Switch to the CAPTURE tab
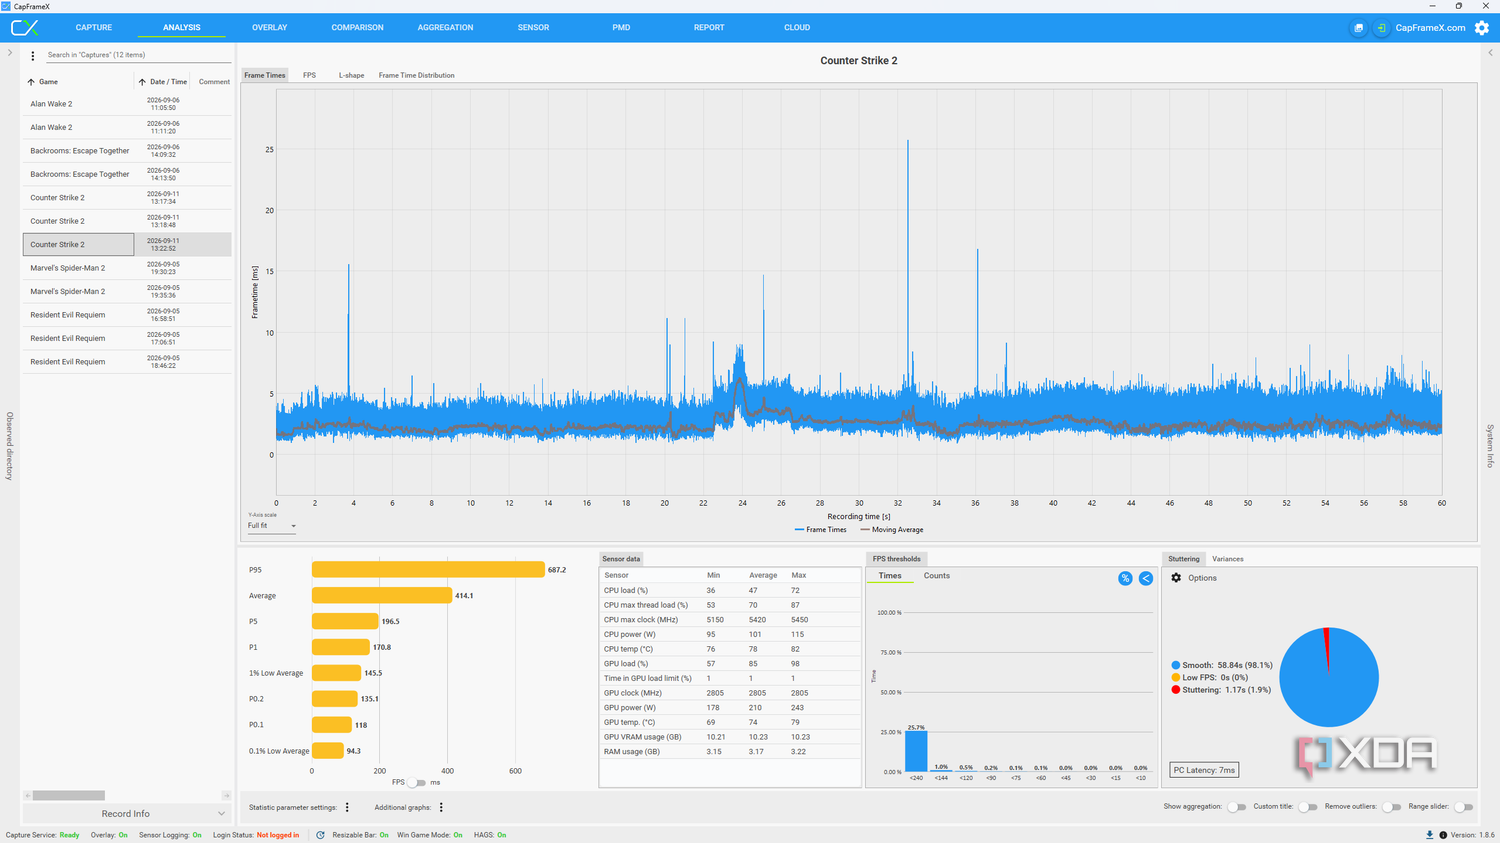Viewport: 1500px width, 843px height. [94, 28]
